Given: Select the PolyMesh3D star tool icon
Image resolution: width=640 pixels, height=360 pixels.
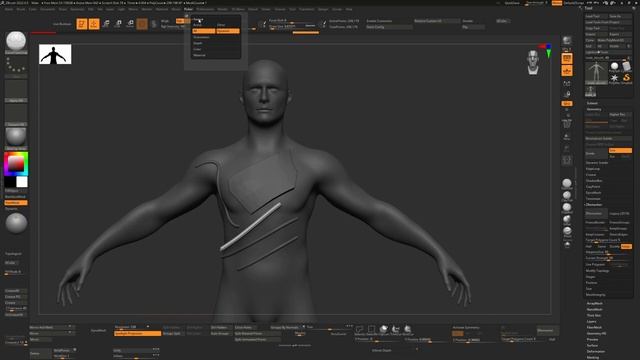Looking at the screenshot, I should click(x=614, y=78).
